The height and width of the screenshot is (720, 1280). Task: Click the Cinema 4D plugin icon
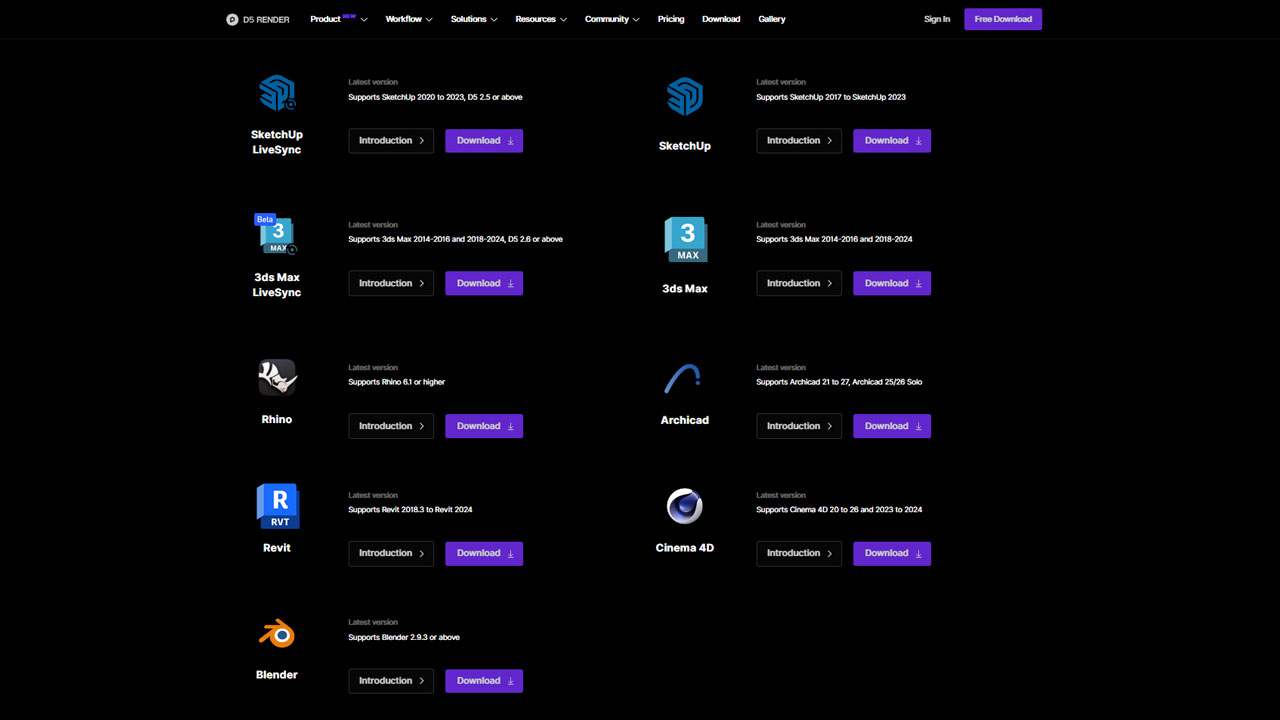[x=685, y=506]
